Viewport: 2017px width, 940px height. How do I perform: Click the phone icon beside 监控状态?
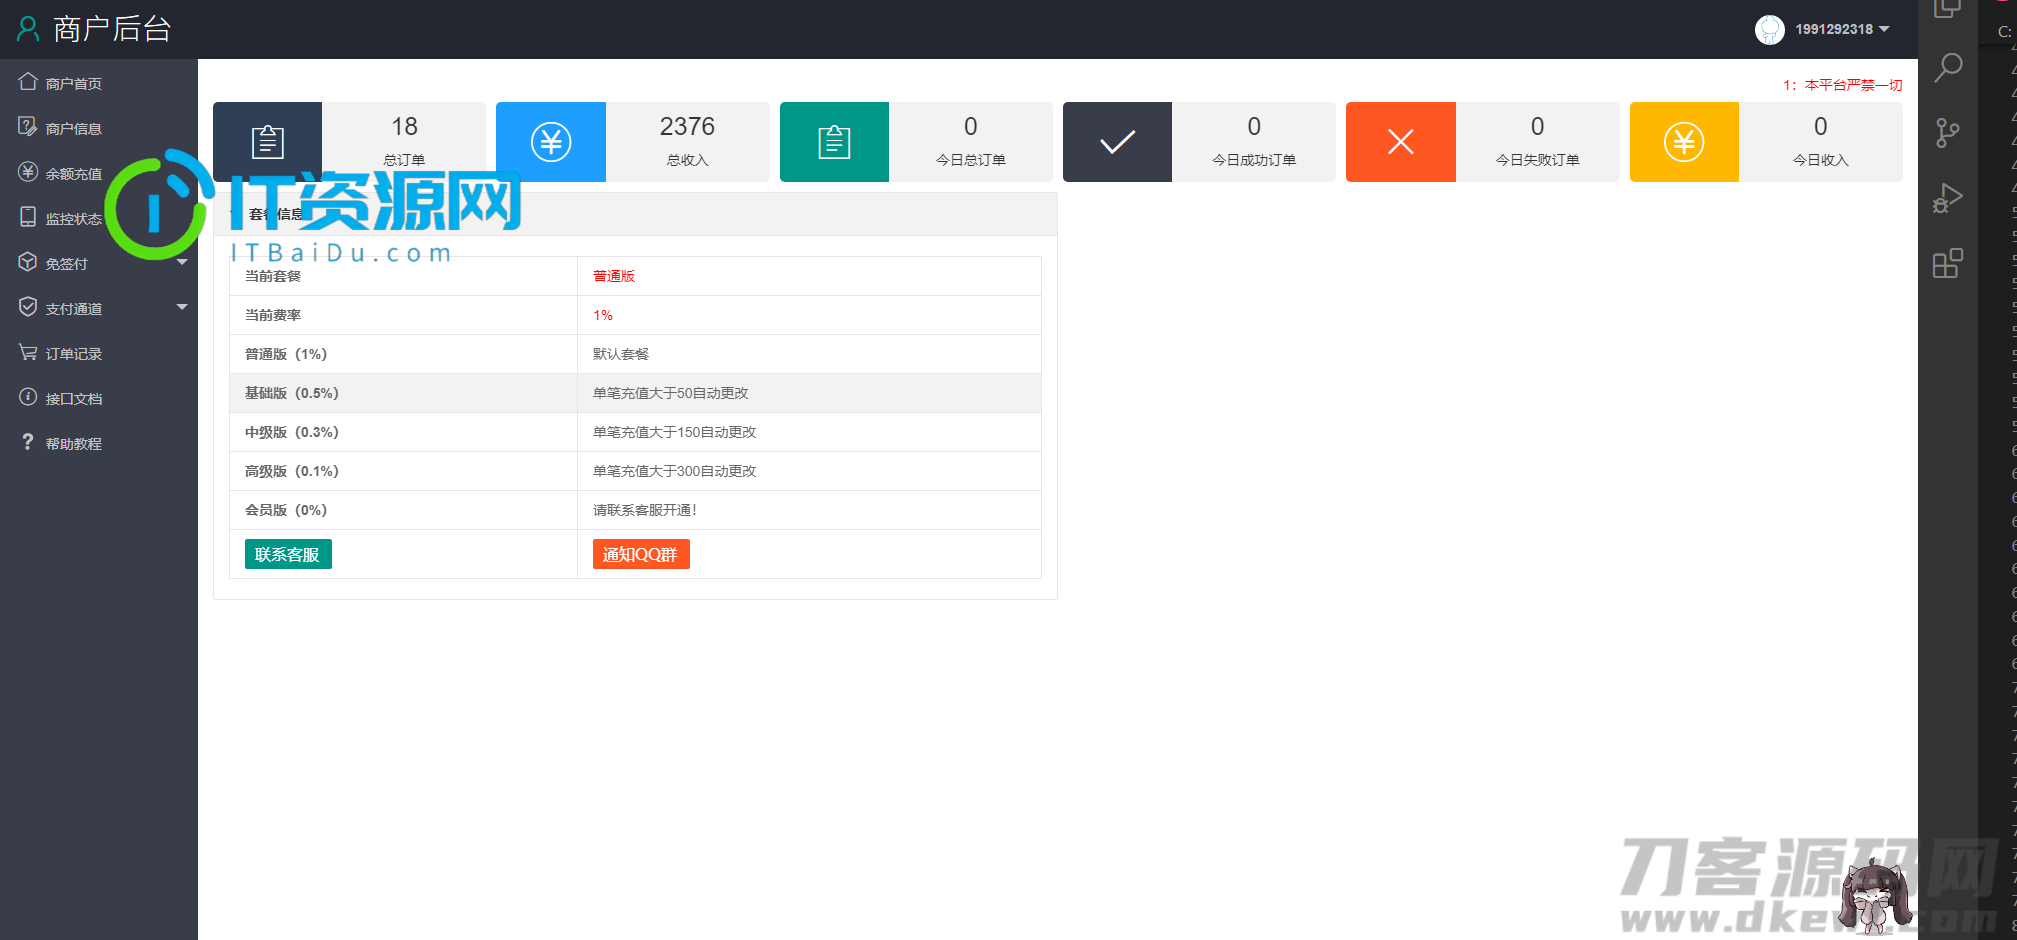tap(28, 217)
